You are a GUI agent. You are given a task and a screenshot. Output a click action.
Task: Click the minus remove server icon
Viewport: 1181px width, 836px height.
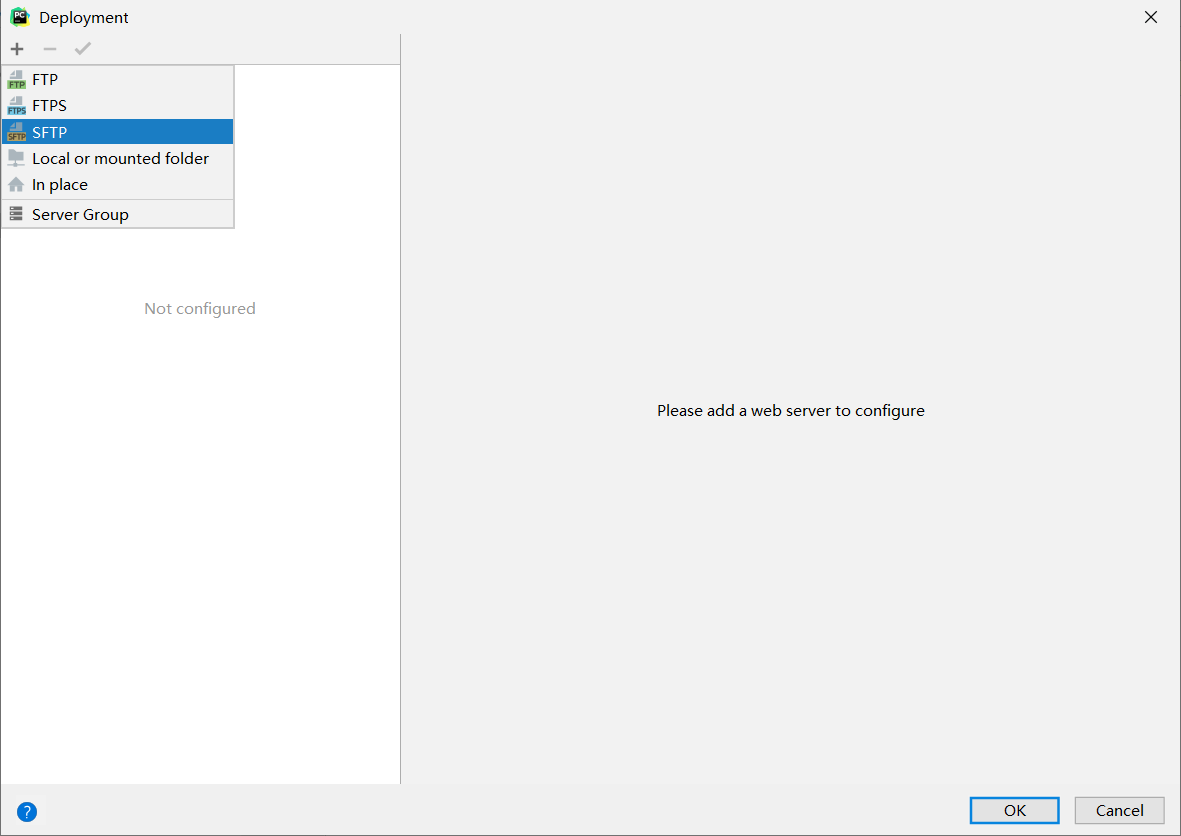[50, 49]
